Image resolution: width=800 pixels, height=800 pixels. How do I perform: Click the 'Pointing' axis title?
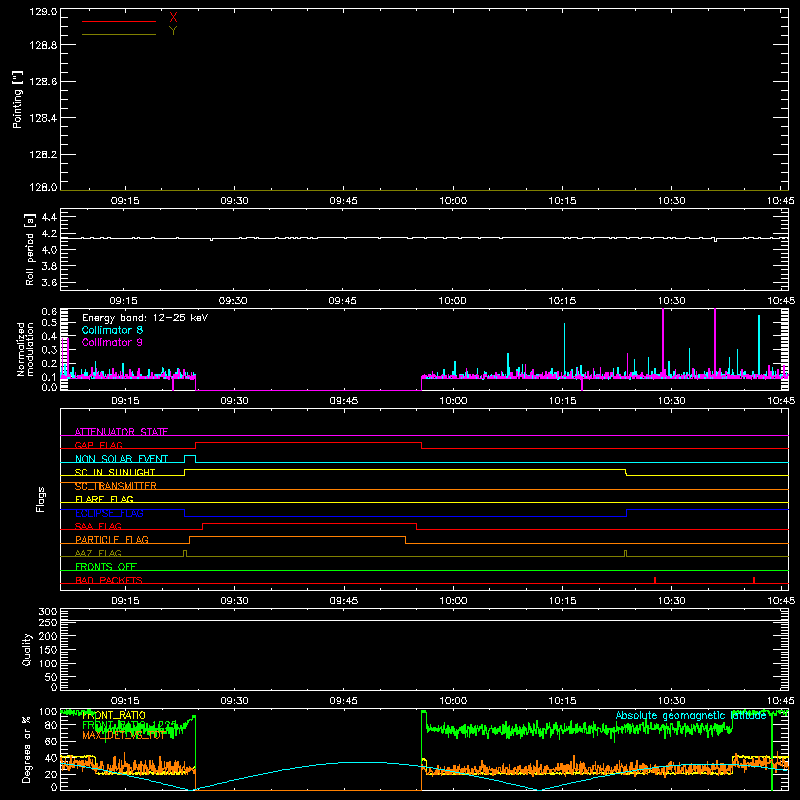tap(18, 100)
